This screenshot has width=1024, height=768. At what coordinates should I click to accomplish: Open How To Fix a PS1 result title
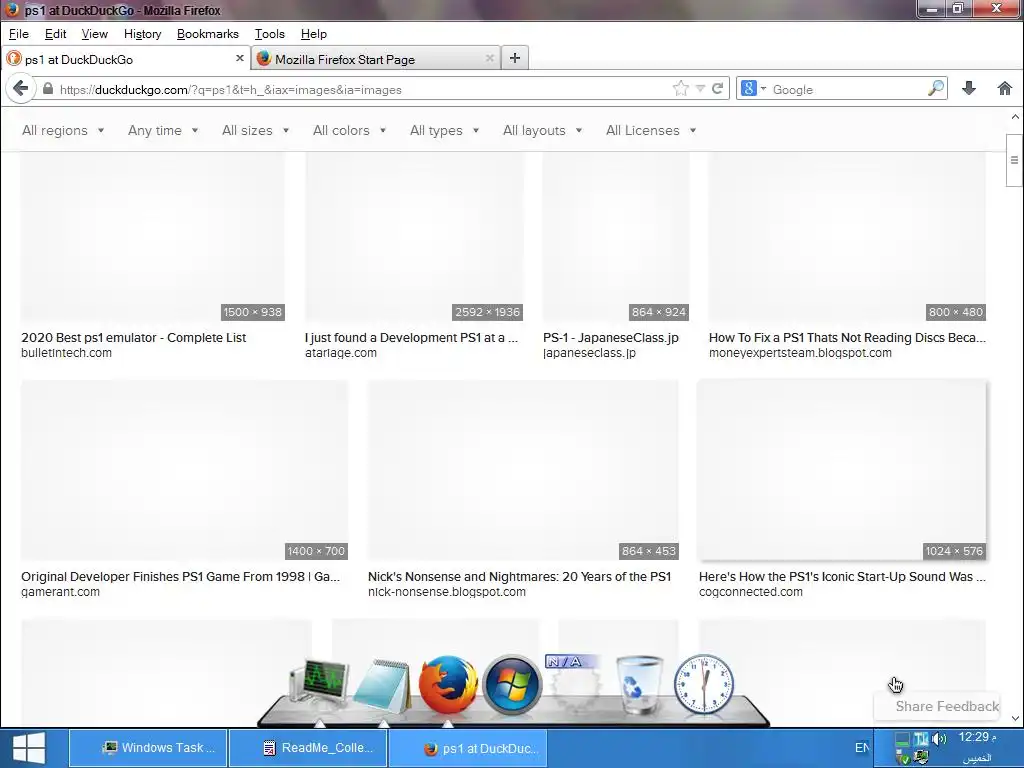tap(847, 338)
